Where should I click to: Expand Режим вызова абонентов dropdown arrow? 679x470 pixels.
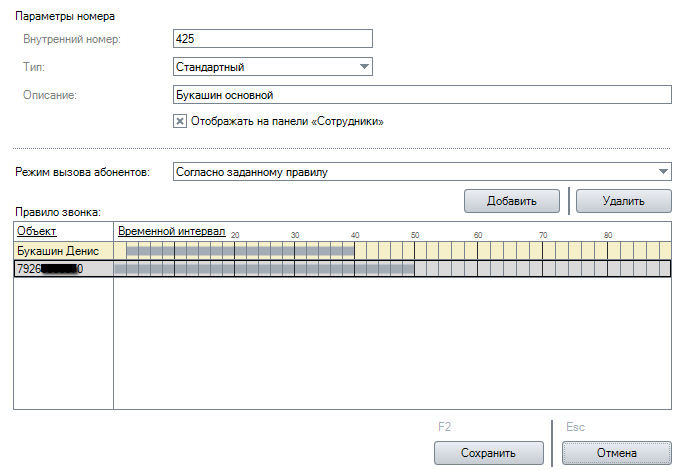pos(663,172)
